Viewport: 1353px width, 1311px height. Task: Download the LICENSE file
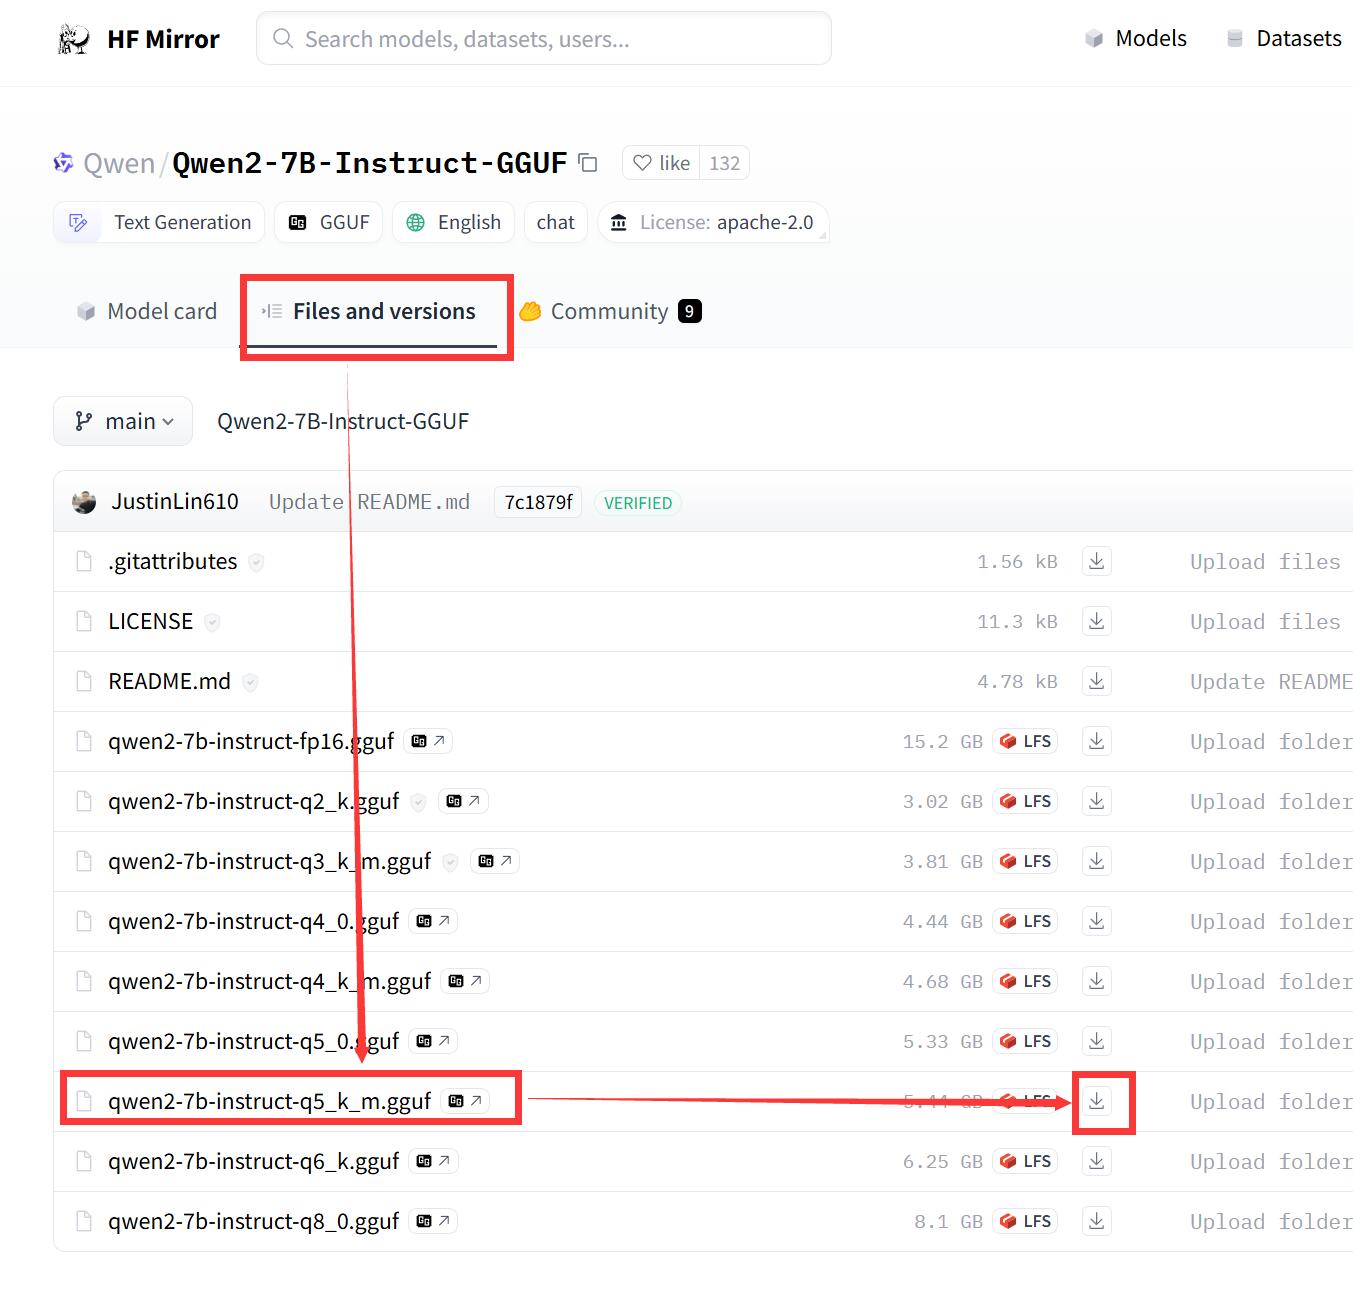(1097, 621)
